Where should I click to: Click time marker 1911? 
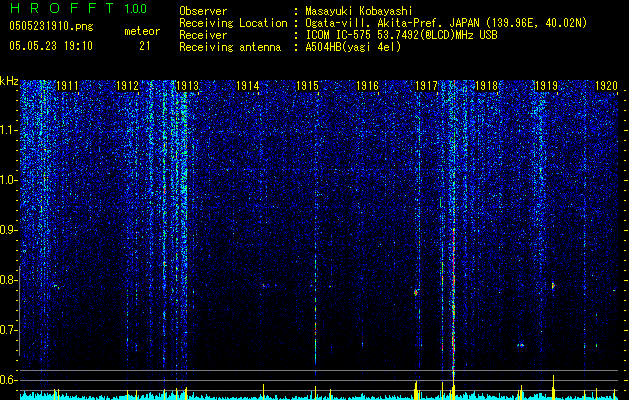point(67,86)
